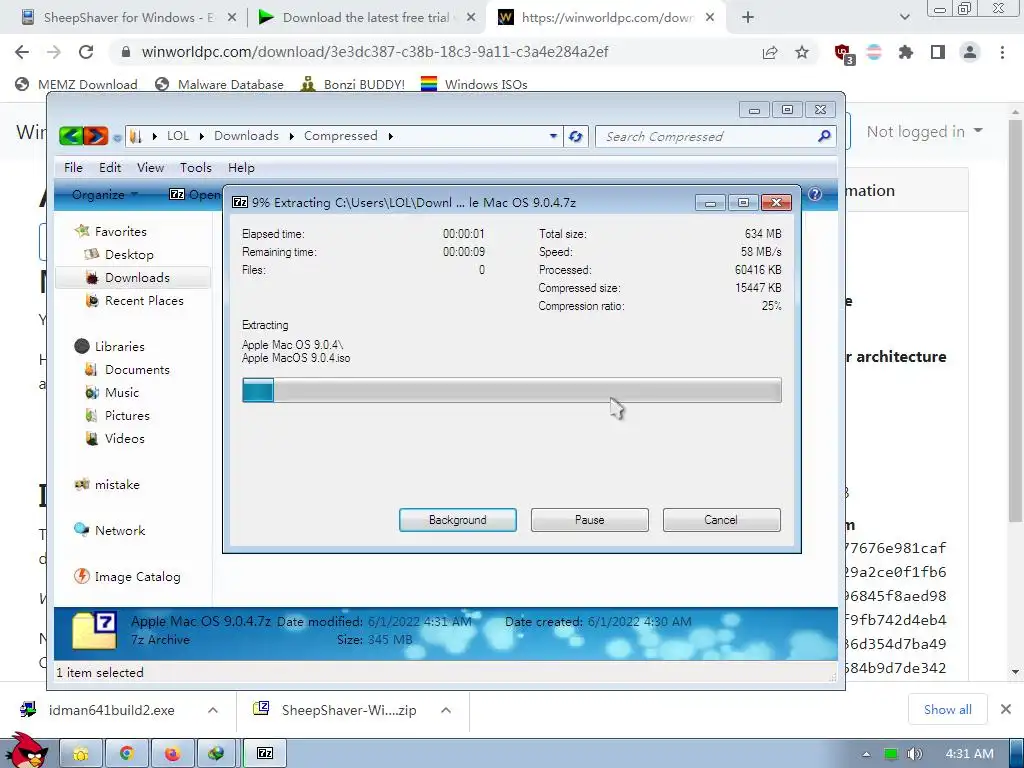Open the Tools menu in Explorer
The image size is (1024, 768).
[196, 168]
